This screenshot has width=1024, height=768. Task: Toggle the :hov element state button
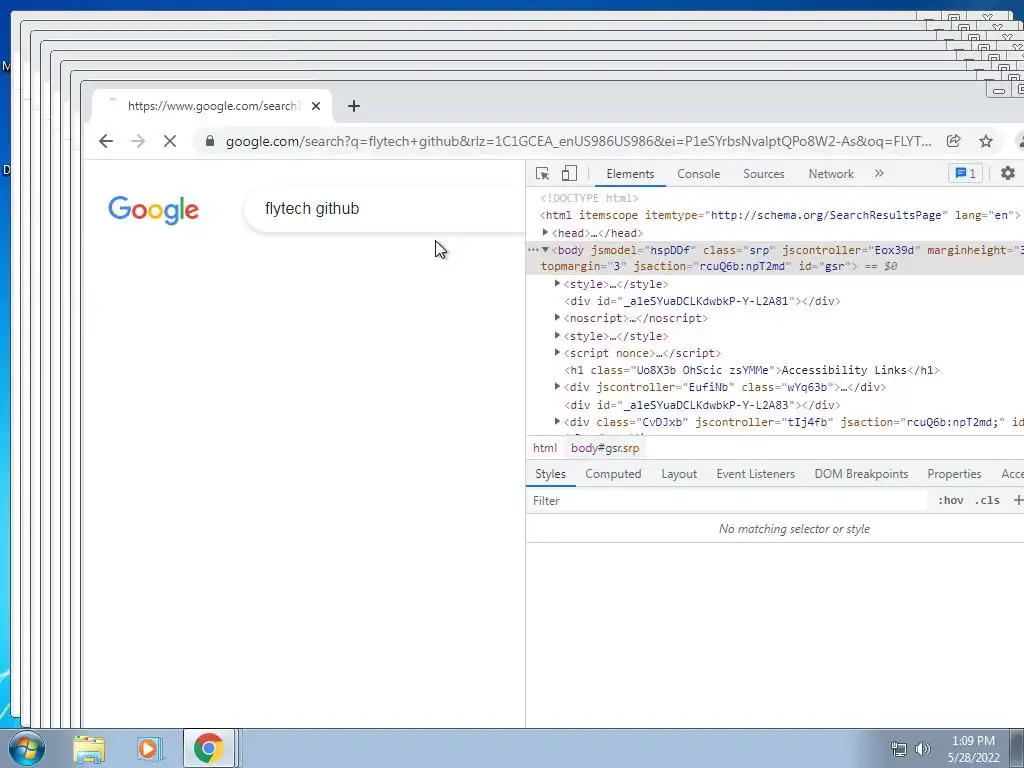pos(950,501)
